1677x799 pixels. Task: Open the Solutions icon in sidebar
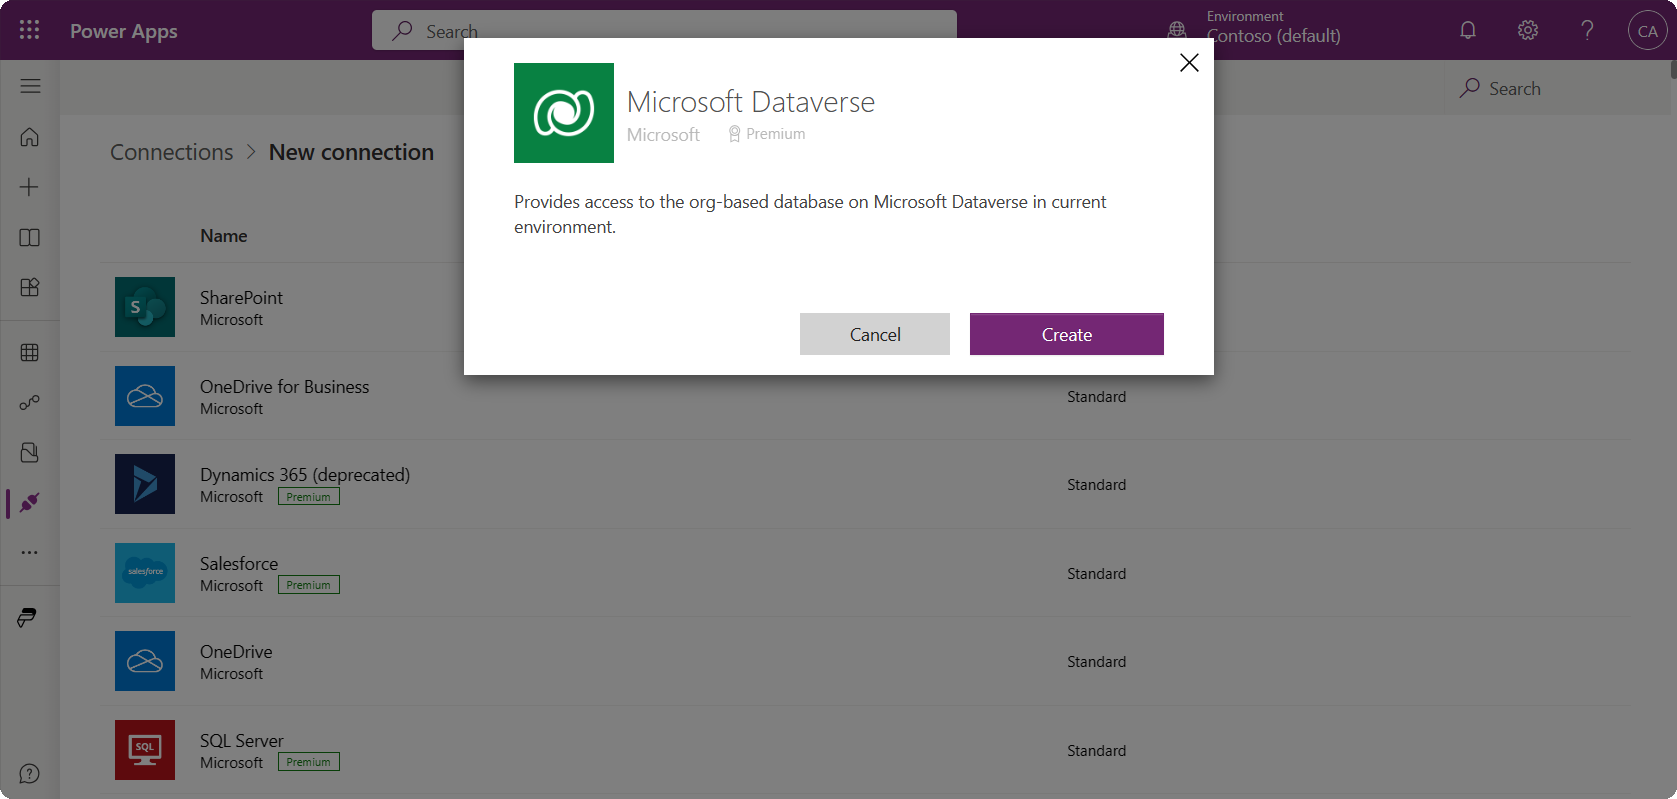click(x=30, y=452)
